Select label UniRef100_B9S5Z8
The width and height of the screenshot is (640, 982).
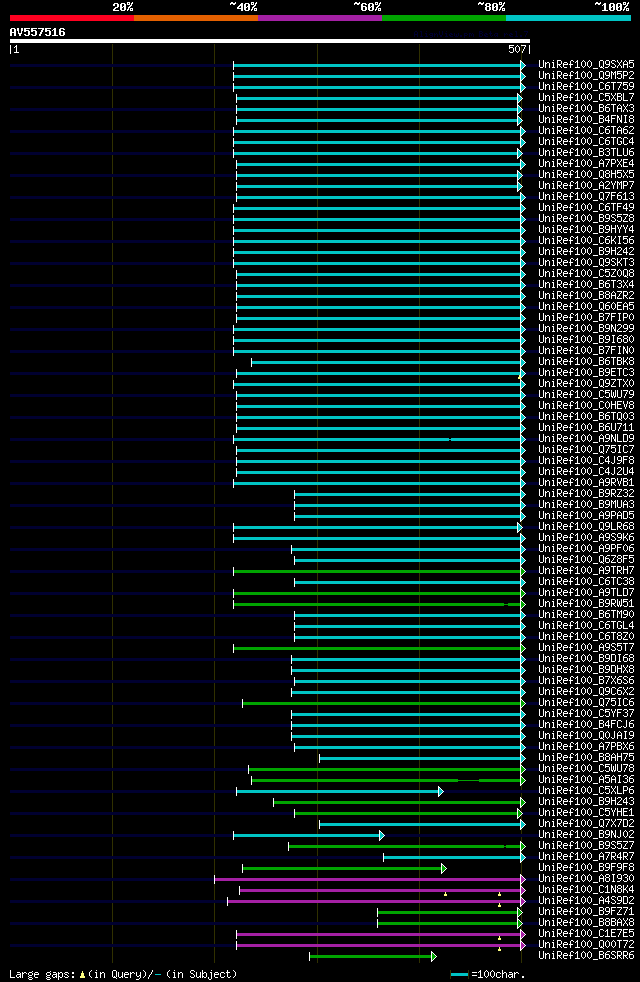pos(586,219)
